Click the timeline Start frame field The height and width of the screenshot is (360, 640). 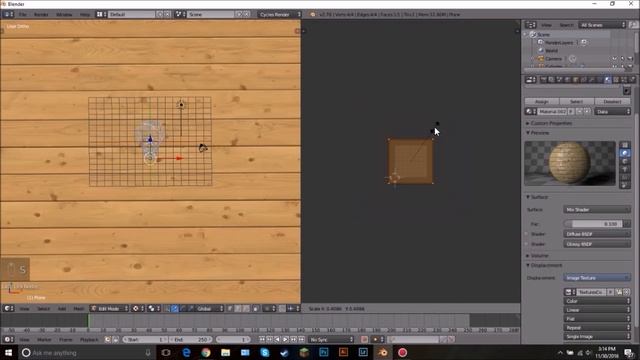146,340
